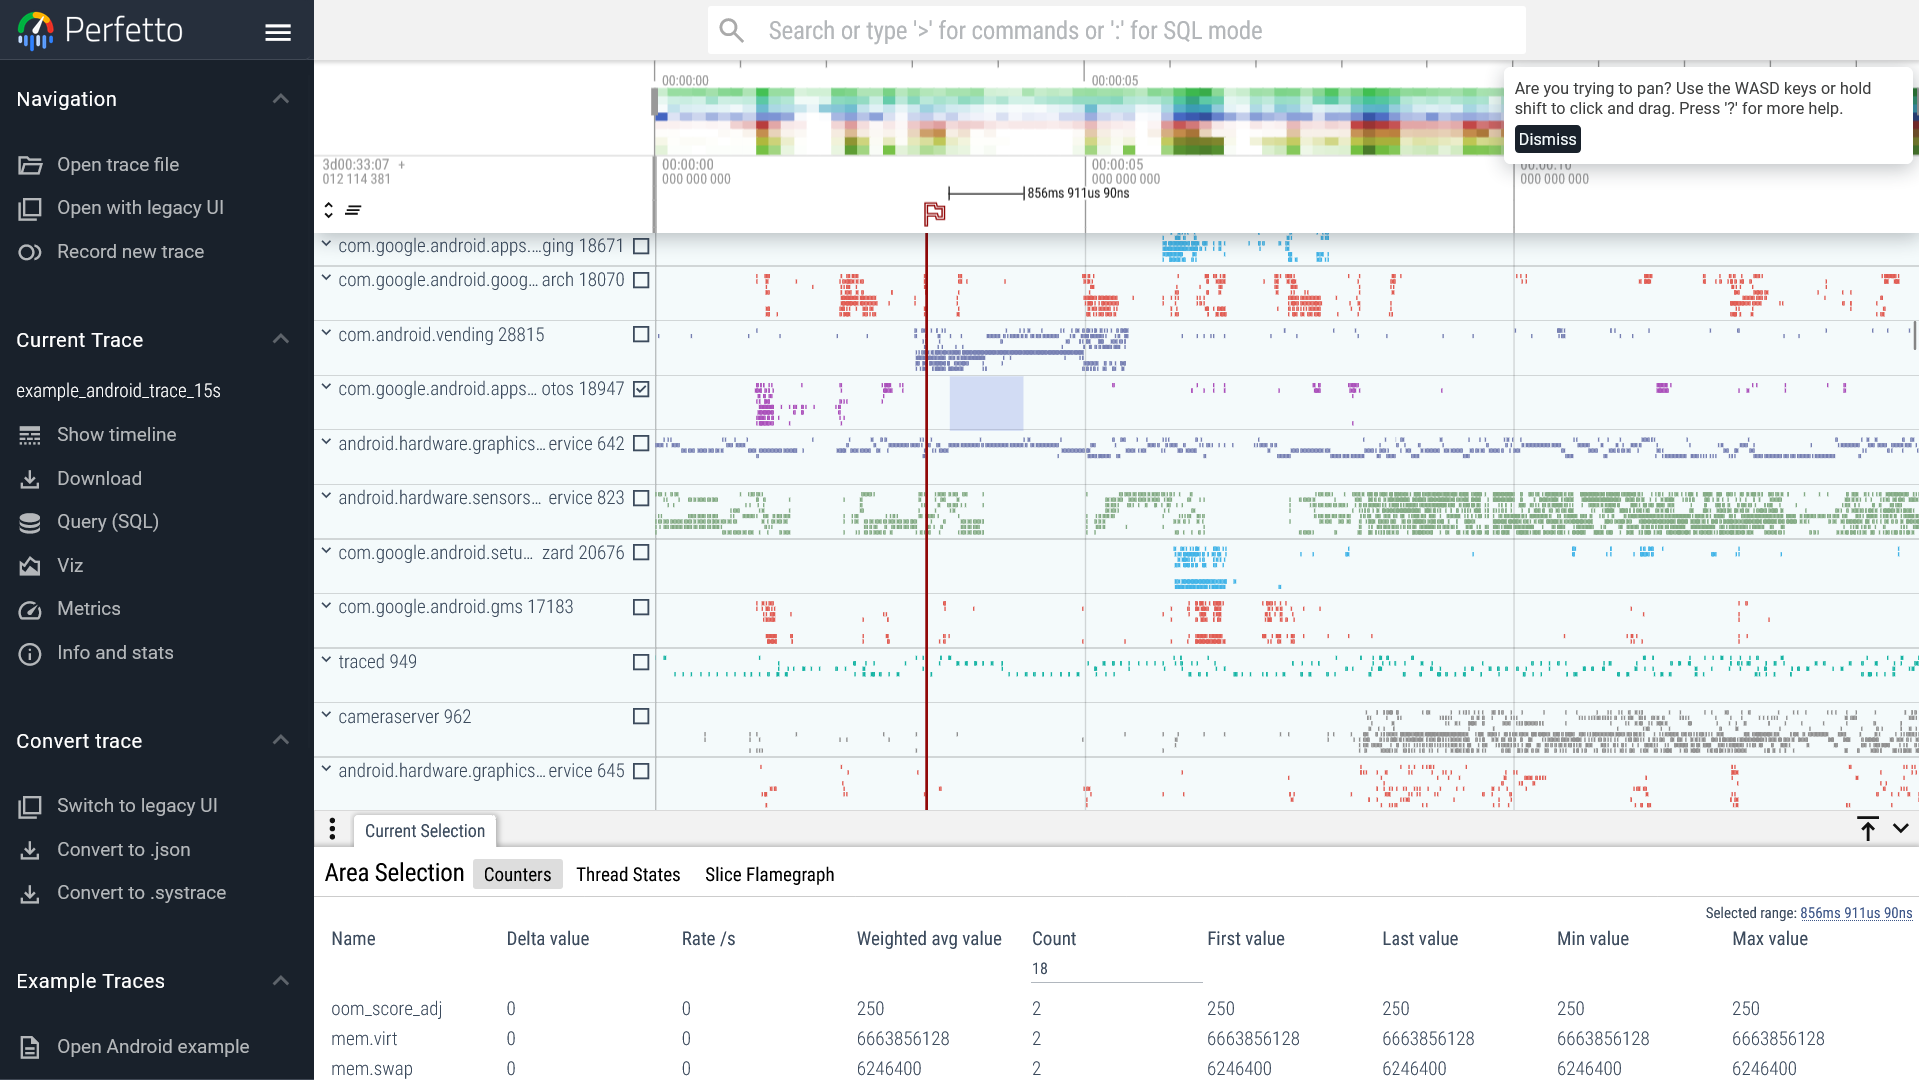Check the android.hardware.sensors...ervice 823 checkbox
Viewport: 1919px width, 1080px height.
[x=641, y=498]
